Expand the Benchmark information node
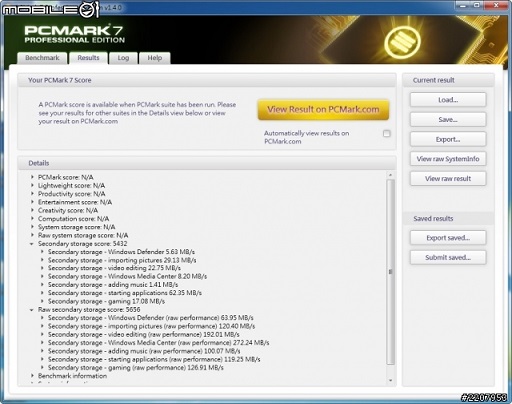 [x=32, y=376]
